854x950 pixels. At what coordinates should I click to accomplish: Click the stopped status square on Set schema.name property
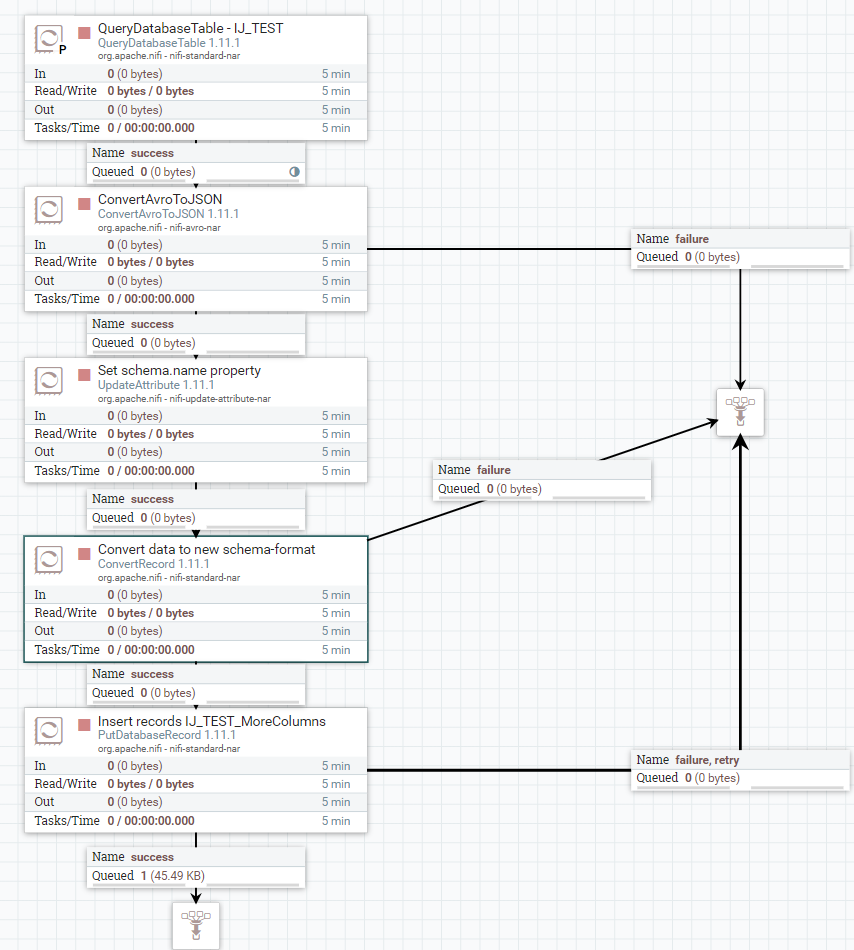(x=84, y=375)
